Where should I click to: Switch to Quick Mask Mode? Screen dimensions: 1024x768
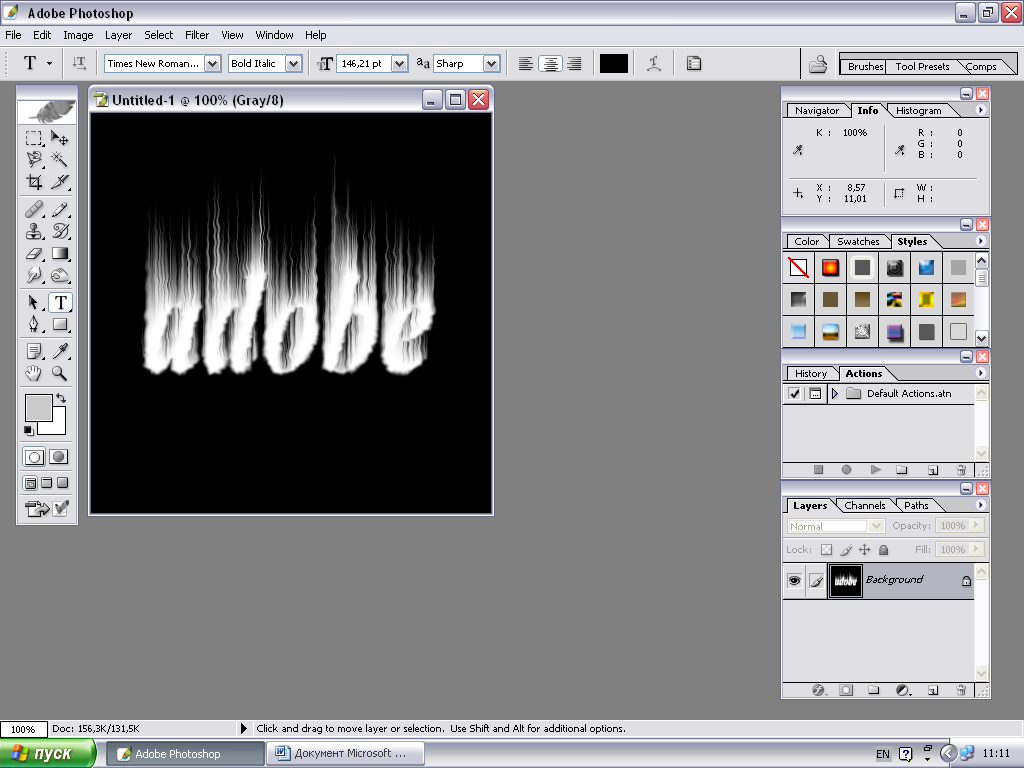click(59, 457)
